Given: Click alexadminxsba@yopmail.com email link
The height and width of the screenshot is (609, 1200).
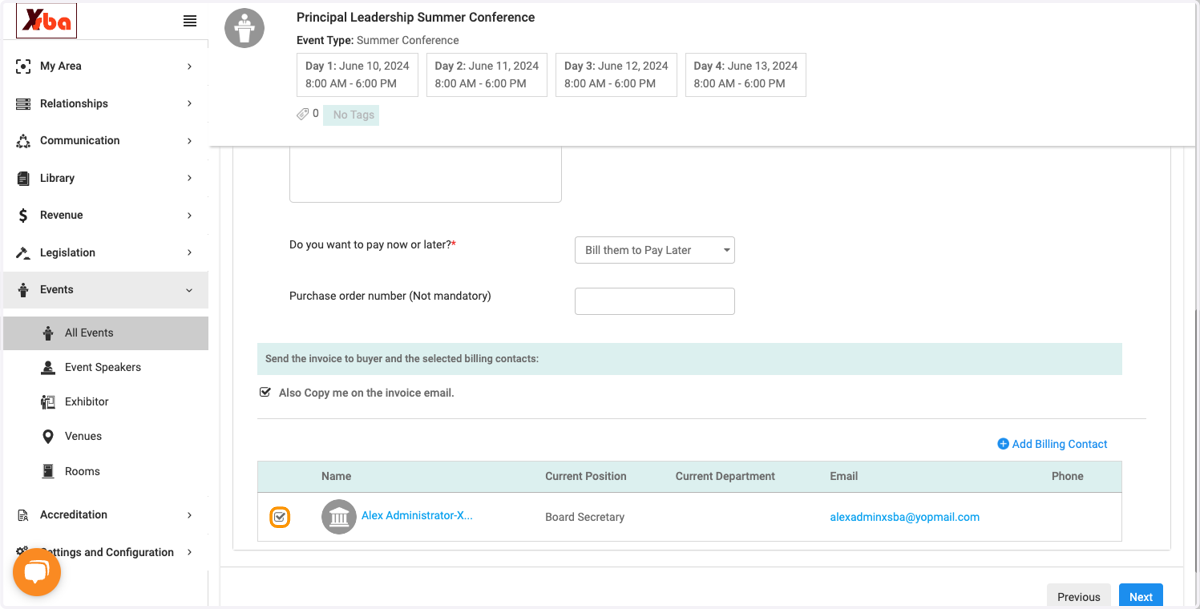Looking at the screenshot, I should pos(905,517).
